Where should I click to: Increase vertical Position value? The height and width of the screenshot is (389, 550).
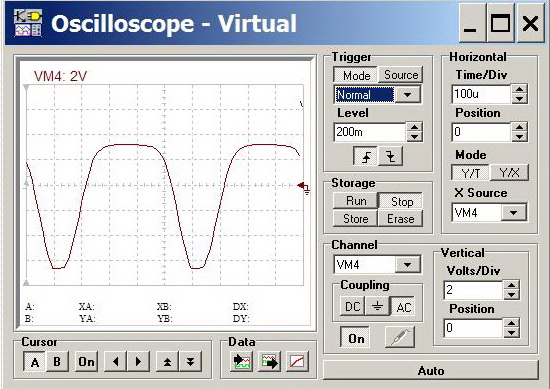tap(511, 323)
